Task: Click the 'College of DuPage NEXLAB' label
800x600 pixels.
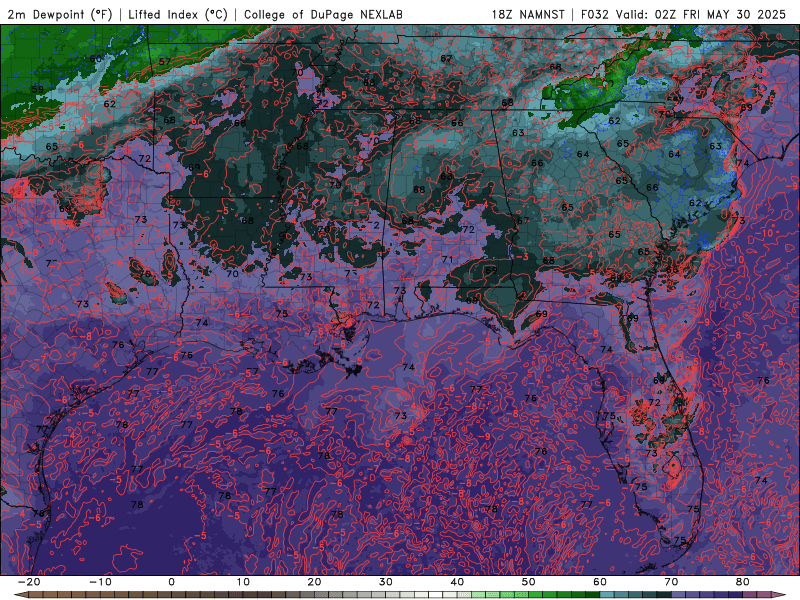Action: tap(323, 15)
